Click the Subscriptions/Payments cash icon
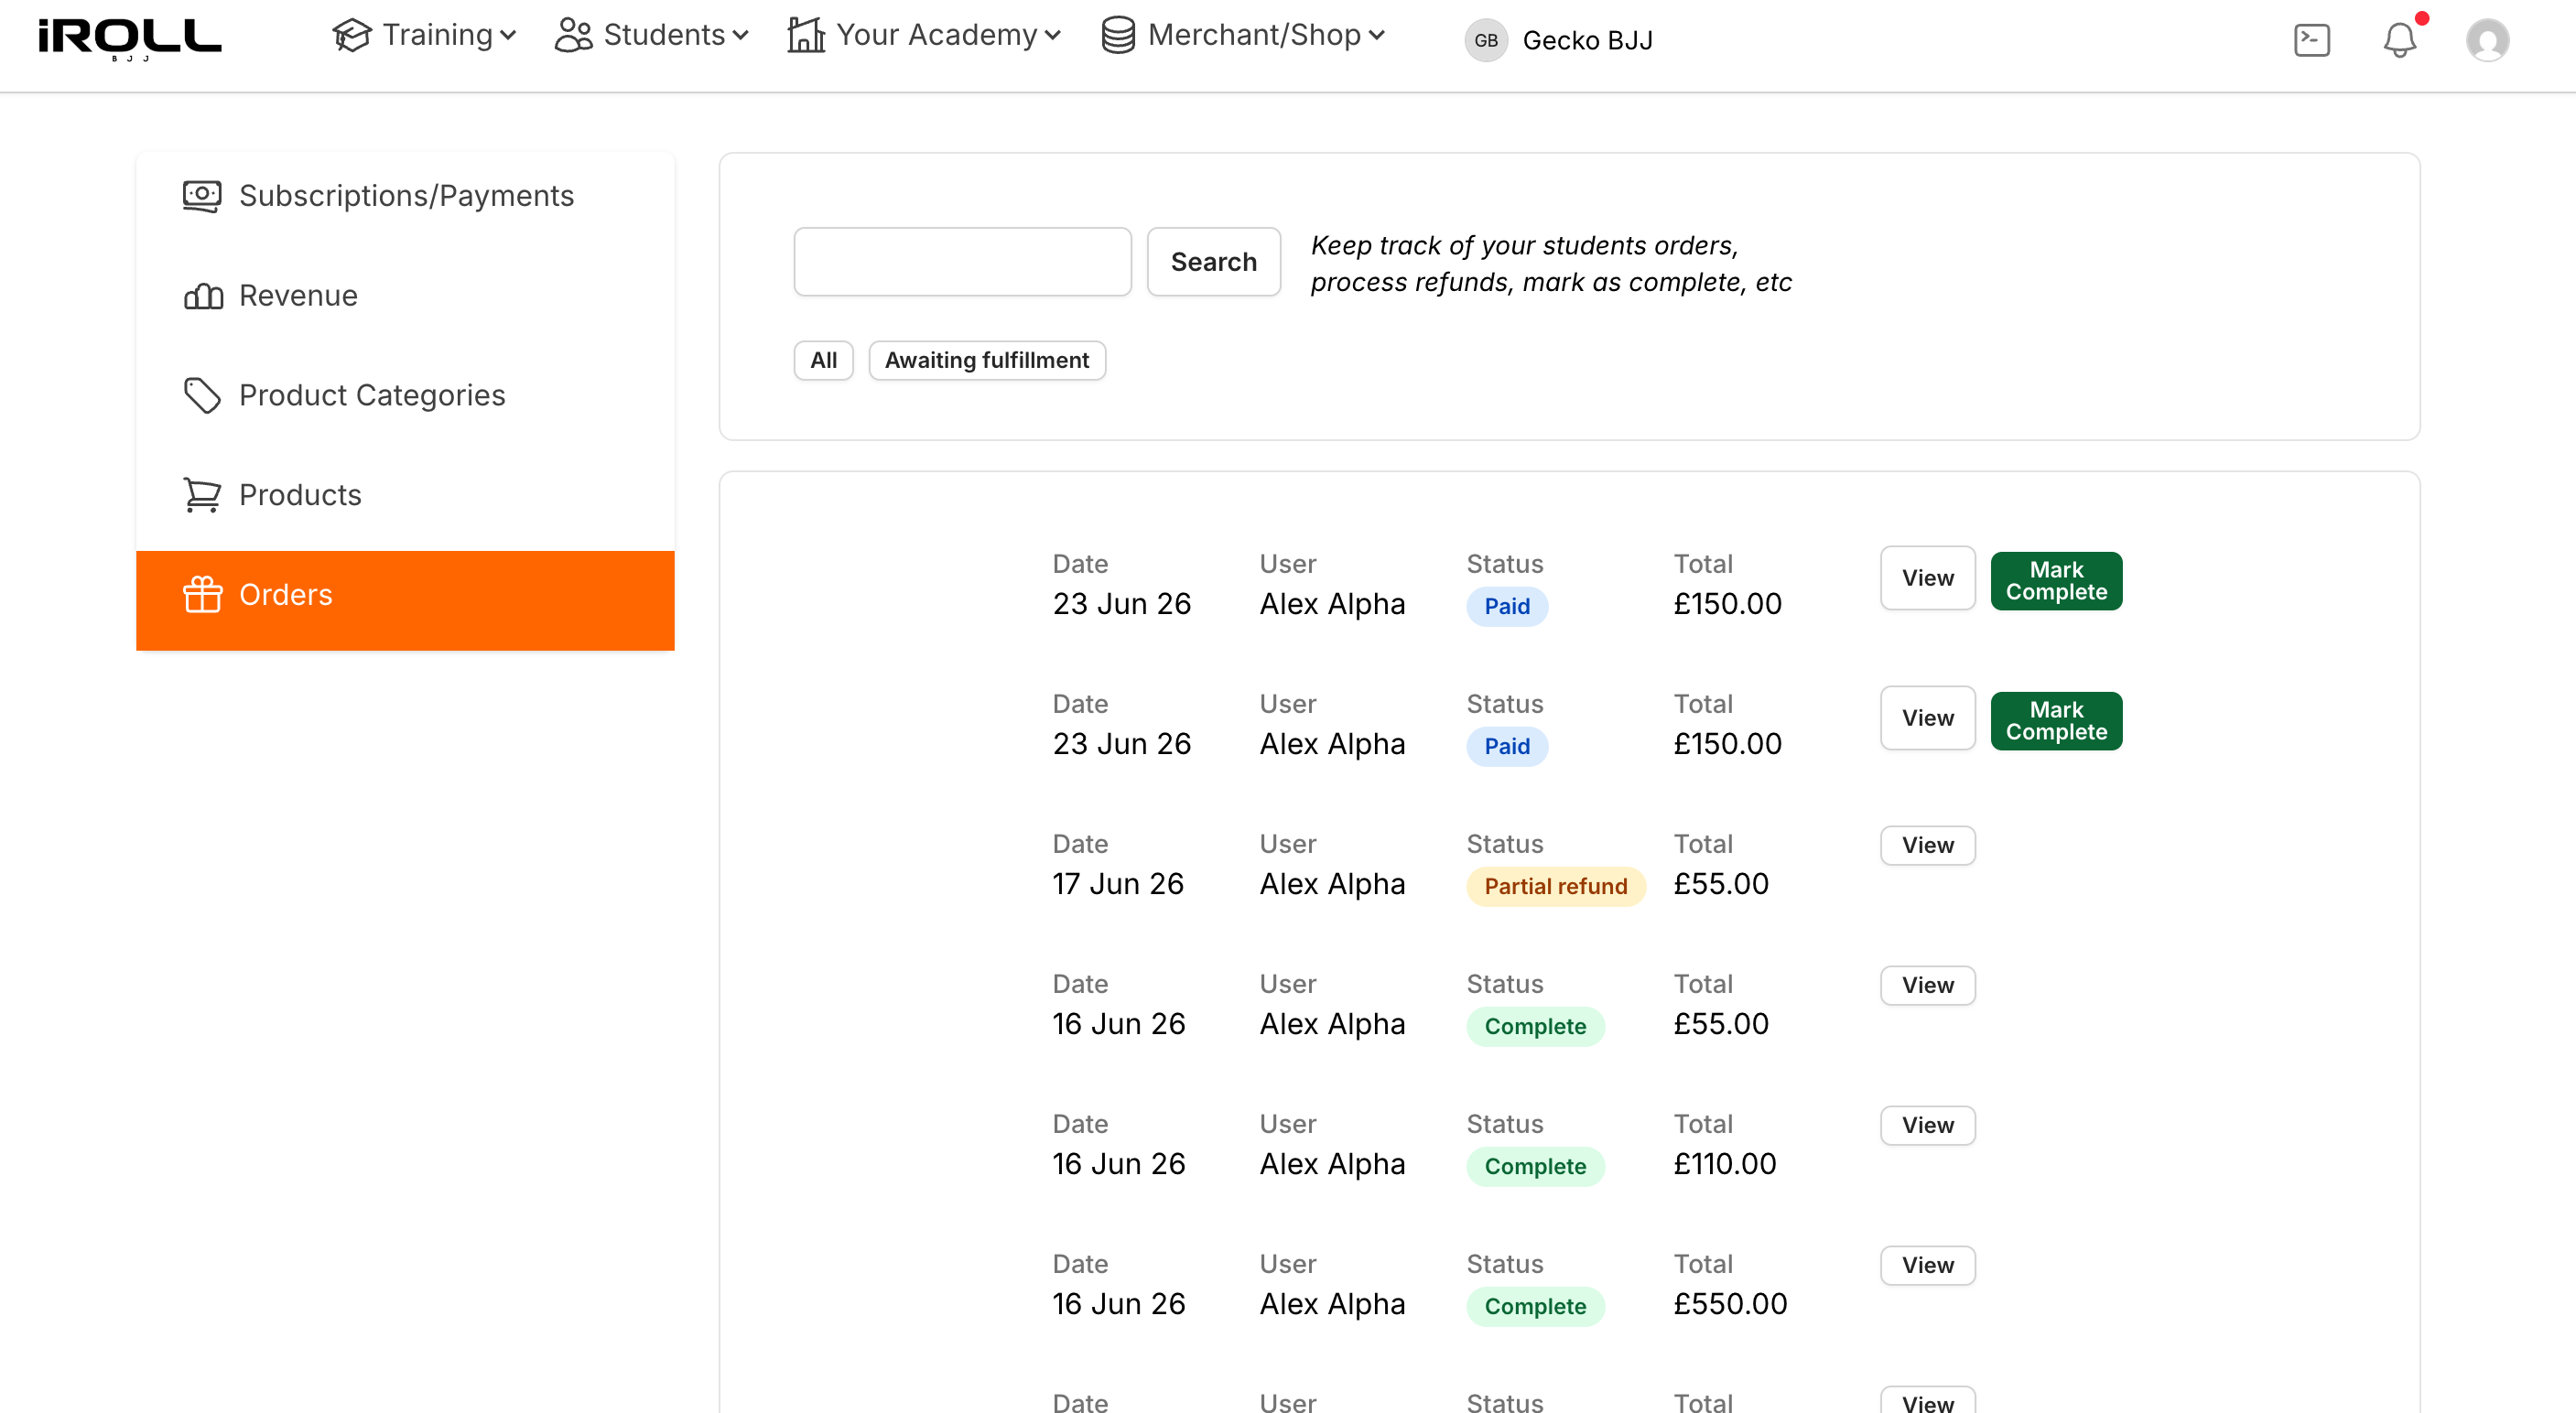This screenshot has width=2576, height=1413. coord(202,195)
